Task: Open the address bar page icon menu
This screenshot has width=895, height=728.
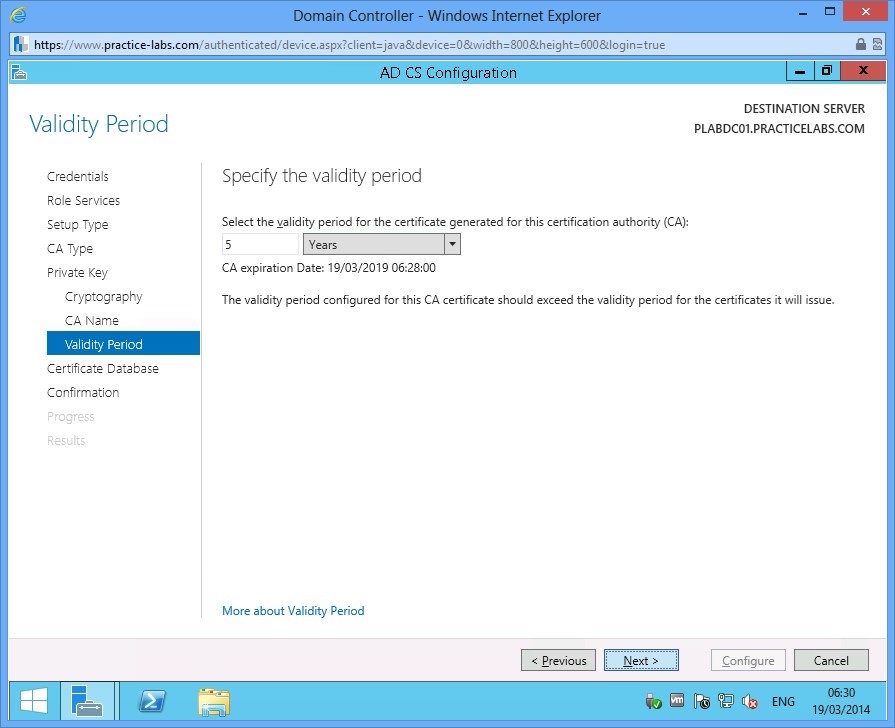Action: [18, 44]
